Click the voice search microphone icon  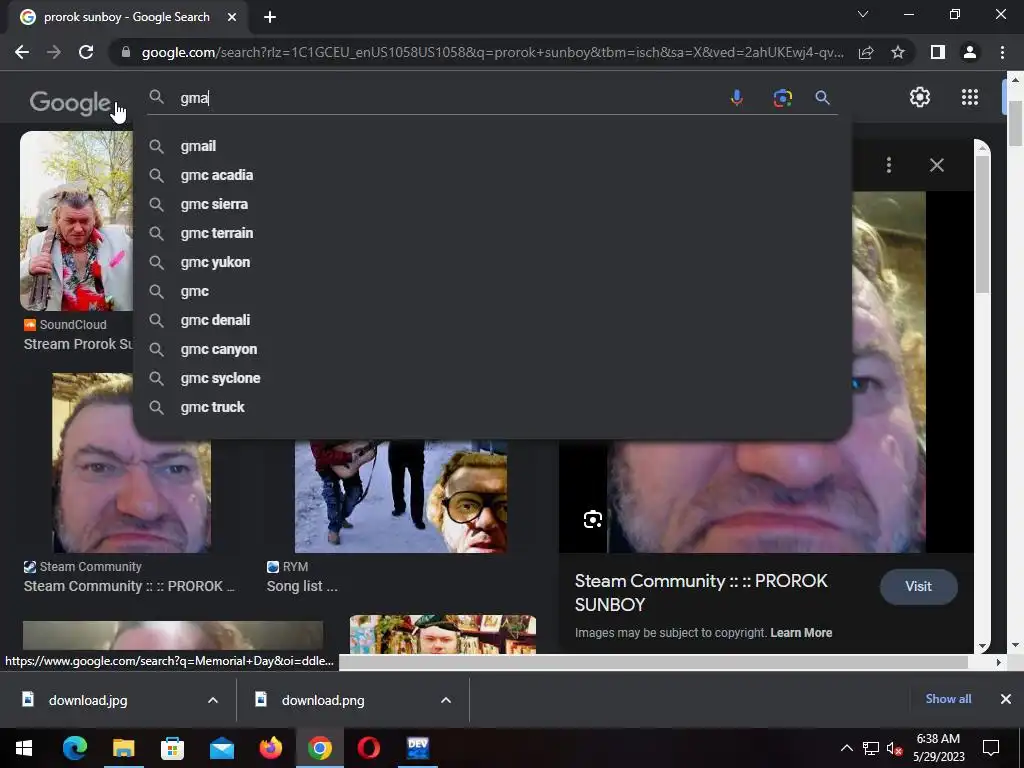click(x=737, y=98)
